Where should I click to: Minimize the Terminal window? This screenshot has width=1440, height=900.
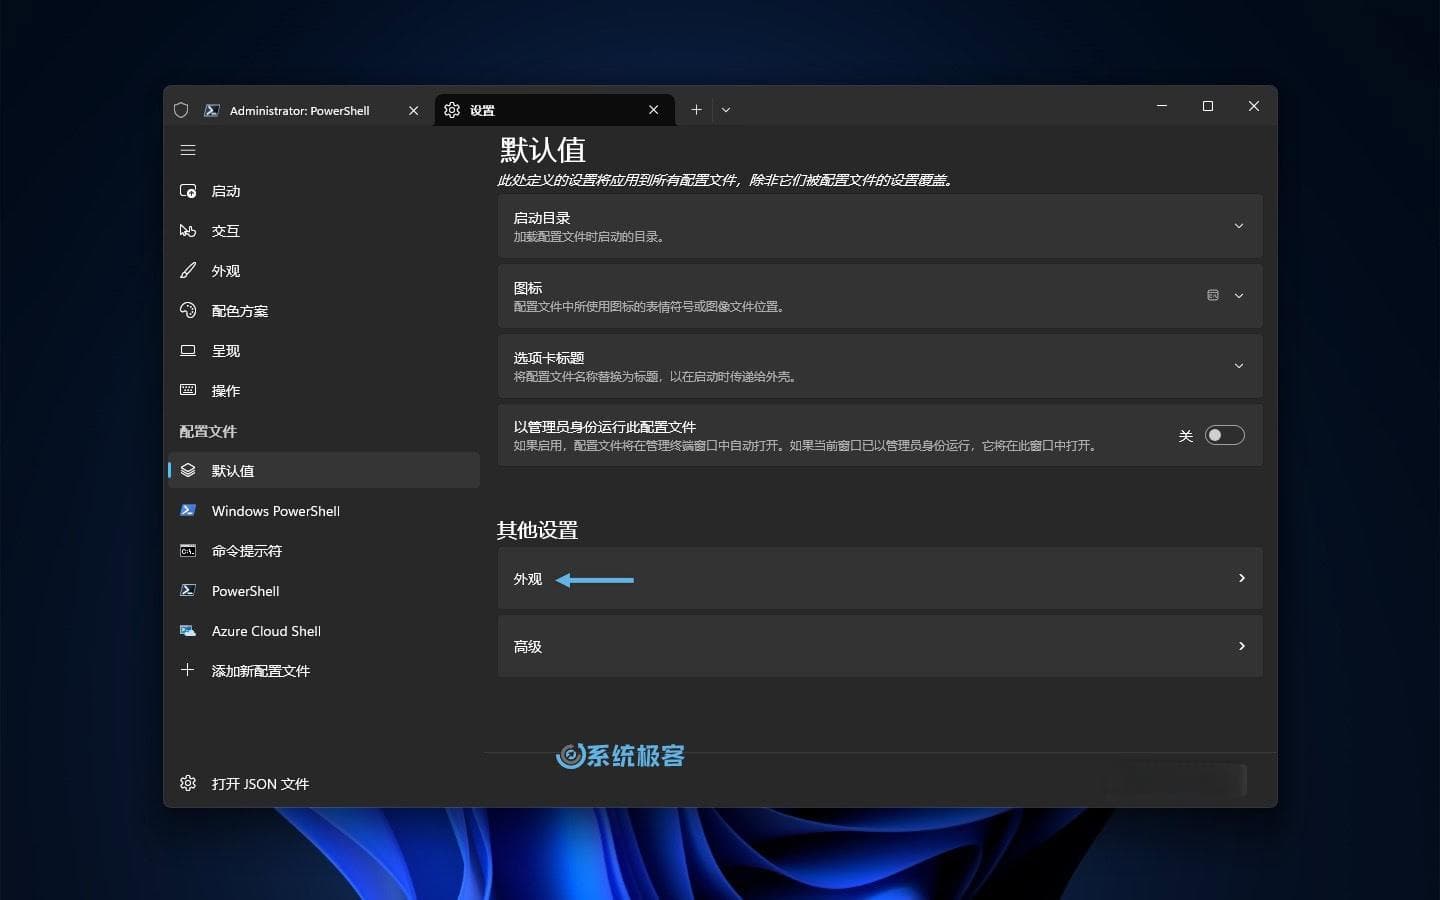(1162, 106)
